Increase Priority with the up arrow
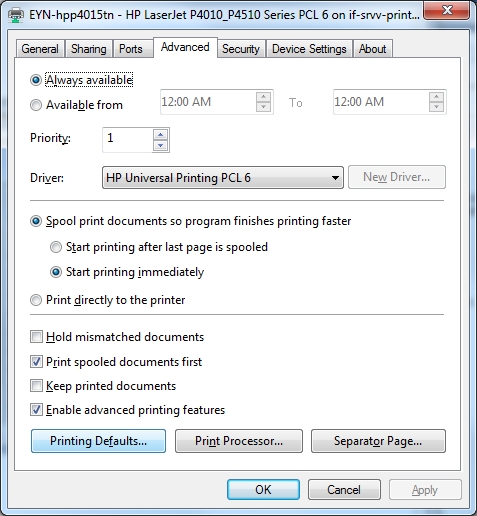477x516 pixels. pos(161,135)
